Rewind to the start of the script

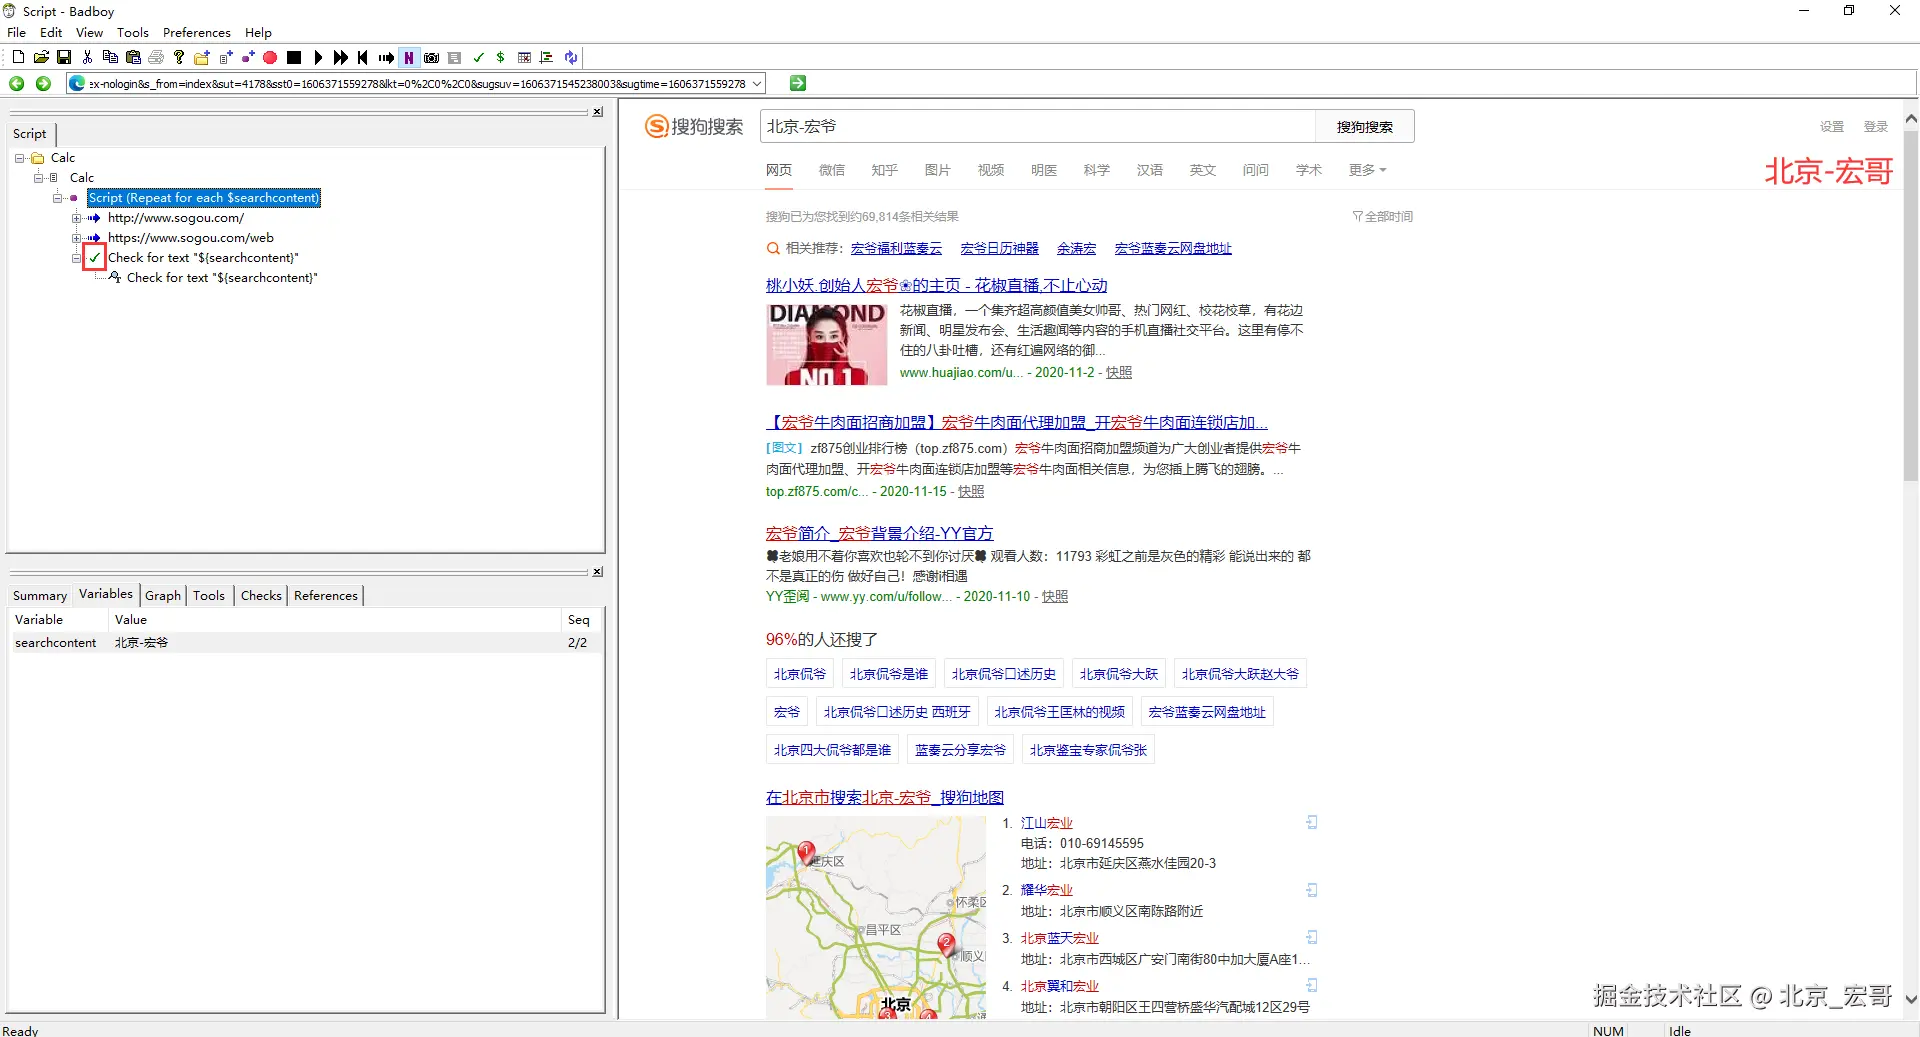click(363, 58)
